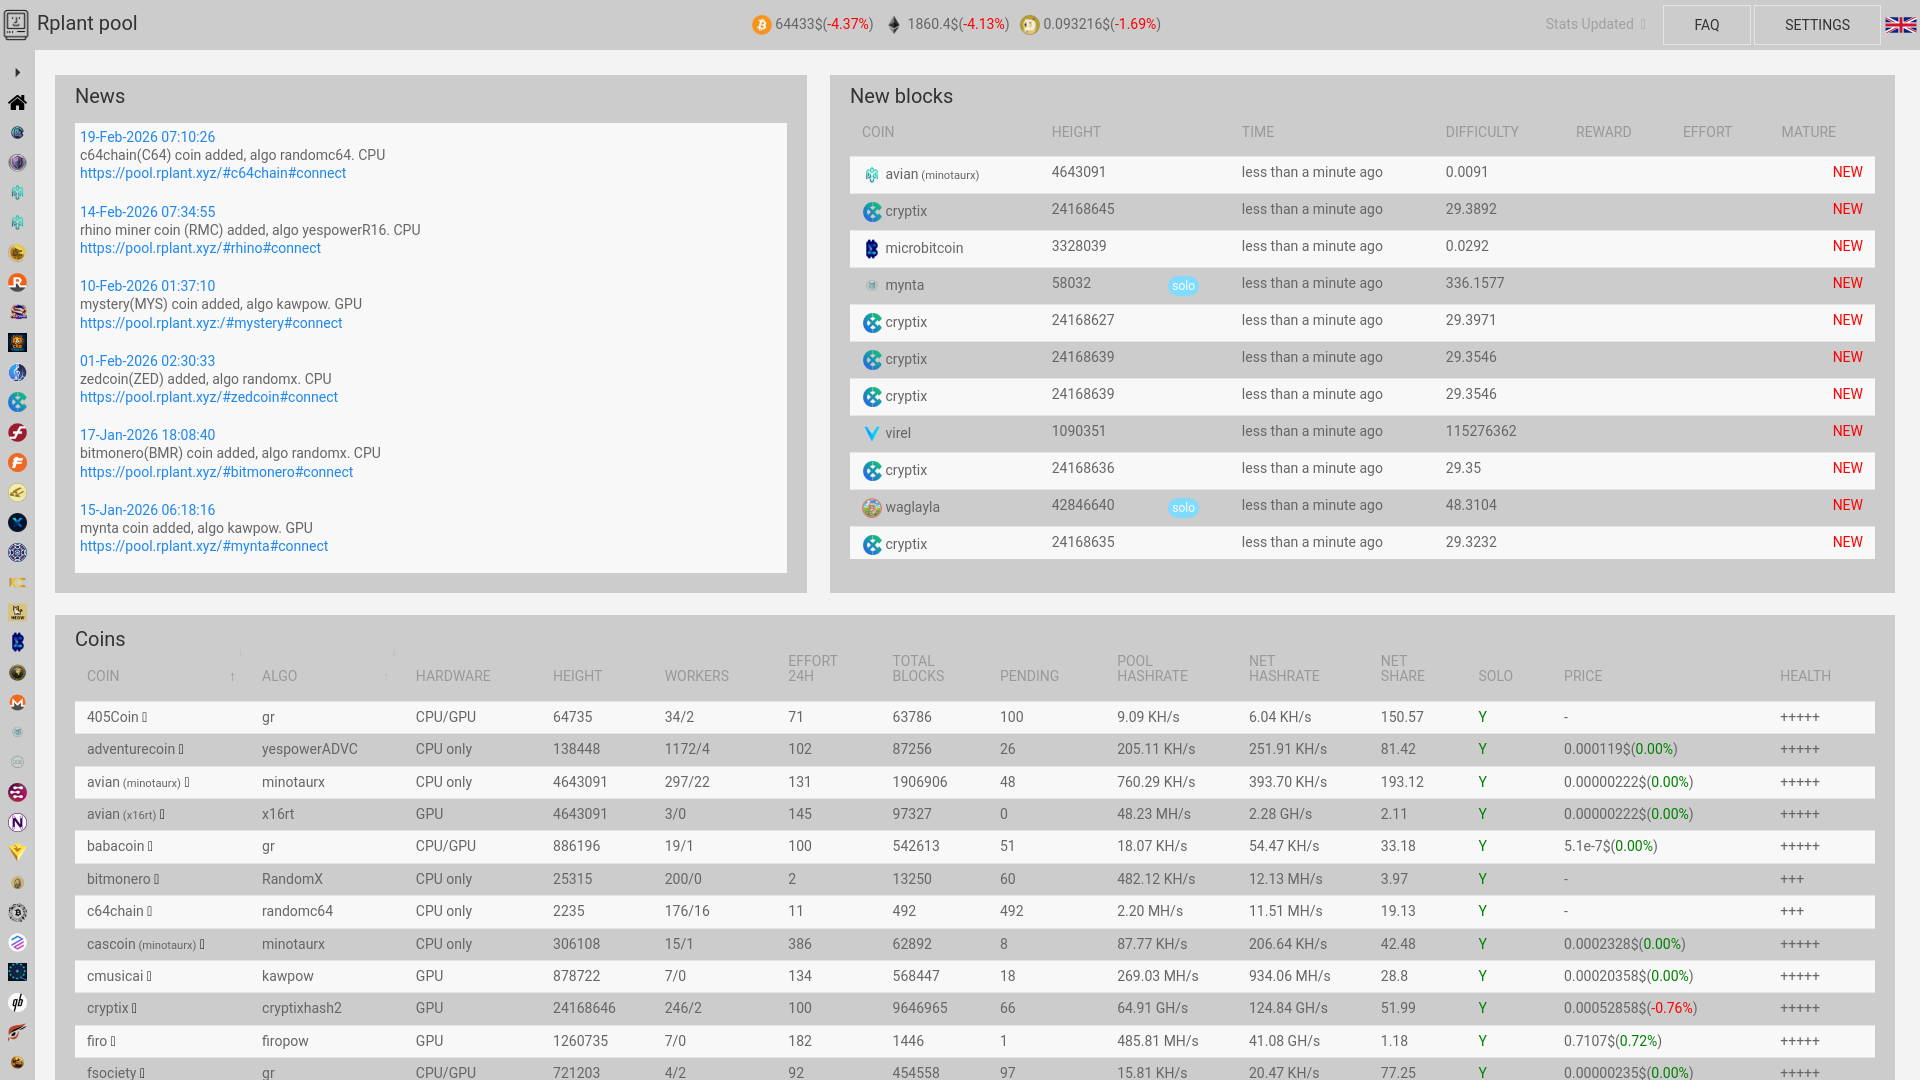Open the red eye coin sidebar icon
The height and width of the screenshot is (1080, 1920).
[17, 1032]
